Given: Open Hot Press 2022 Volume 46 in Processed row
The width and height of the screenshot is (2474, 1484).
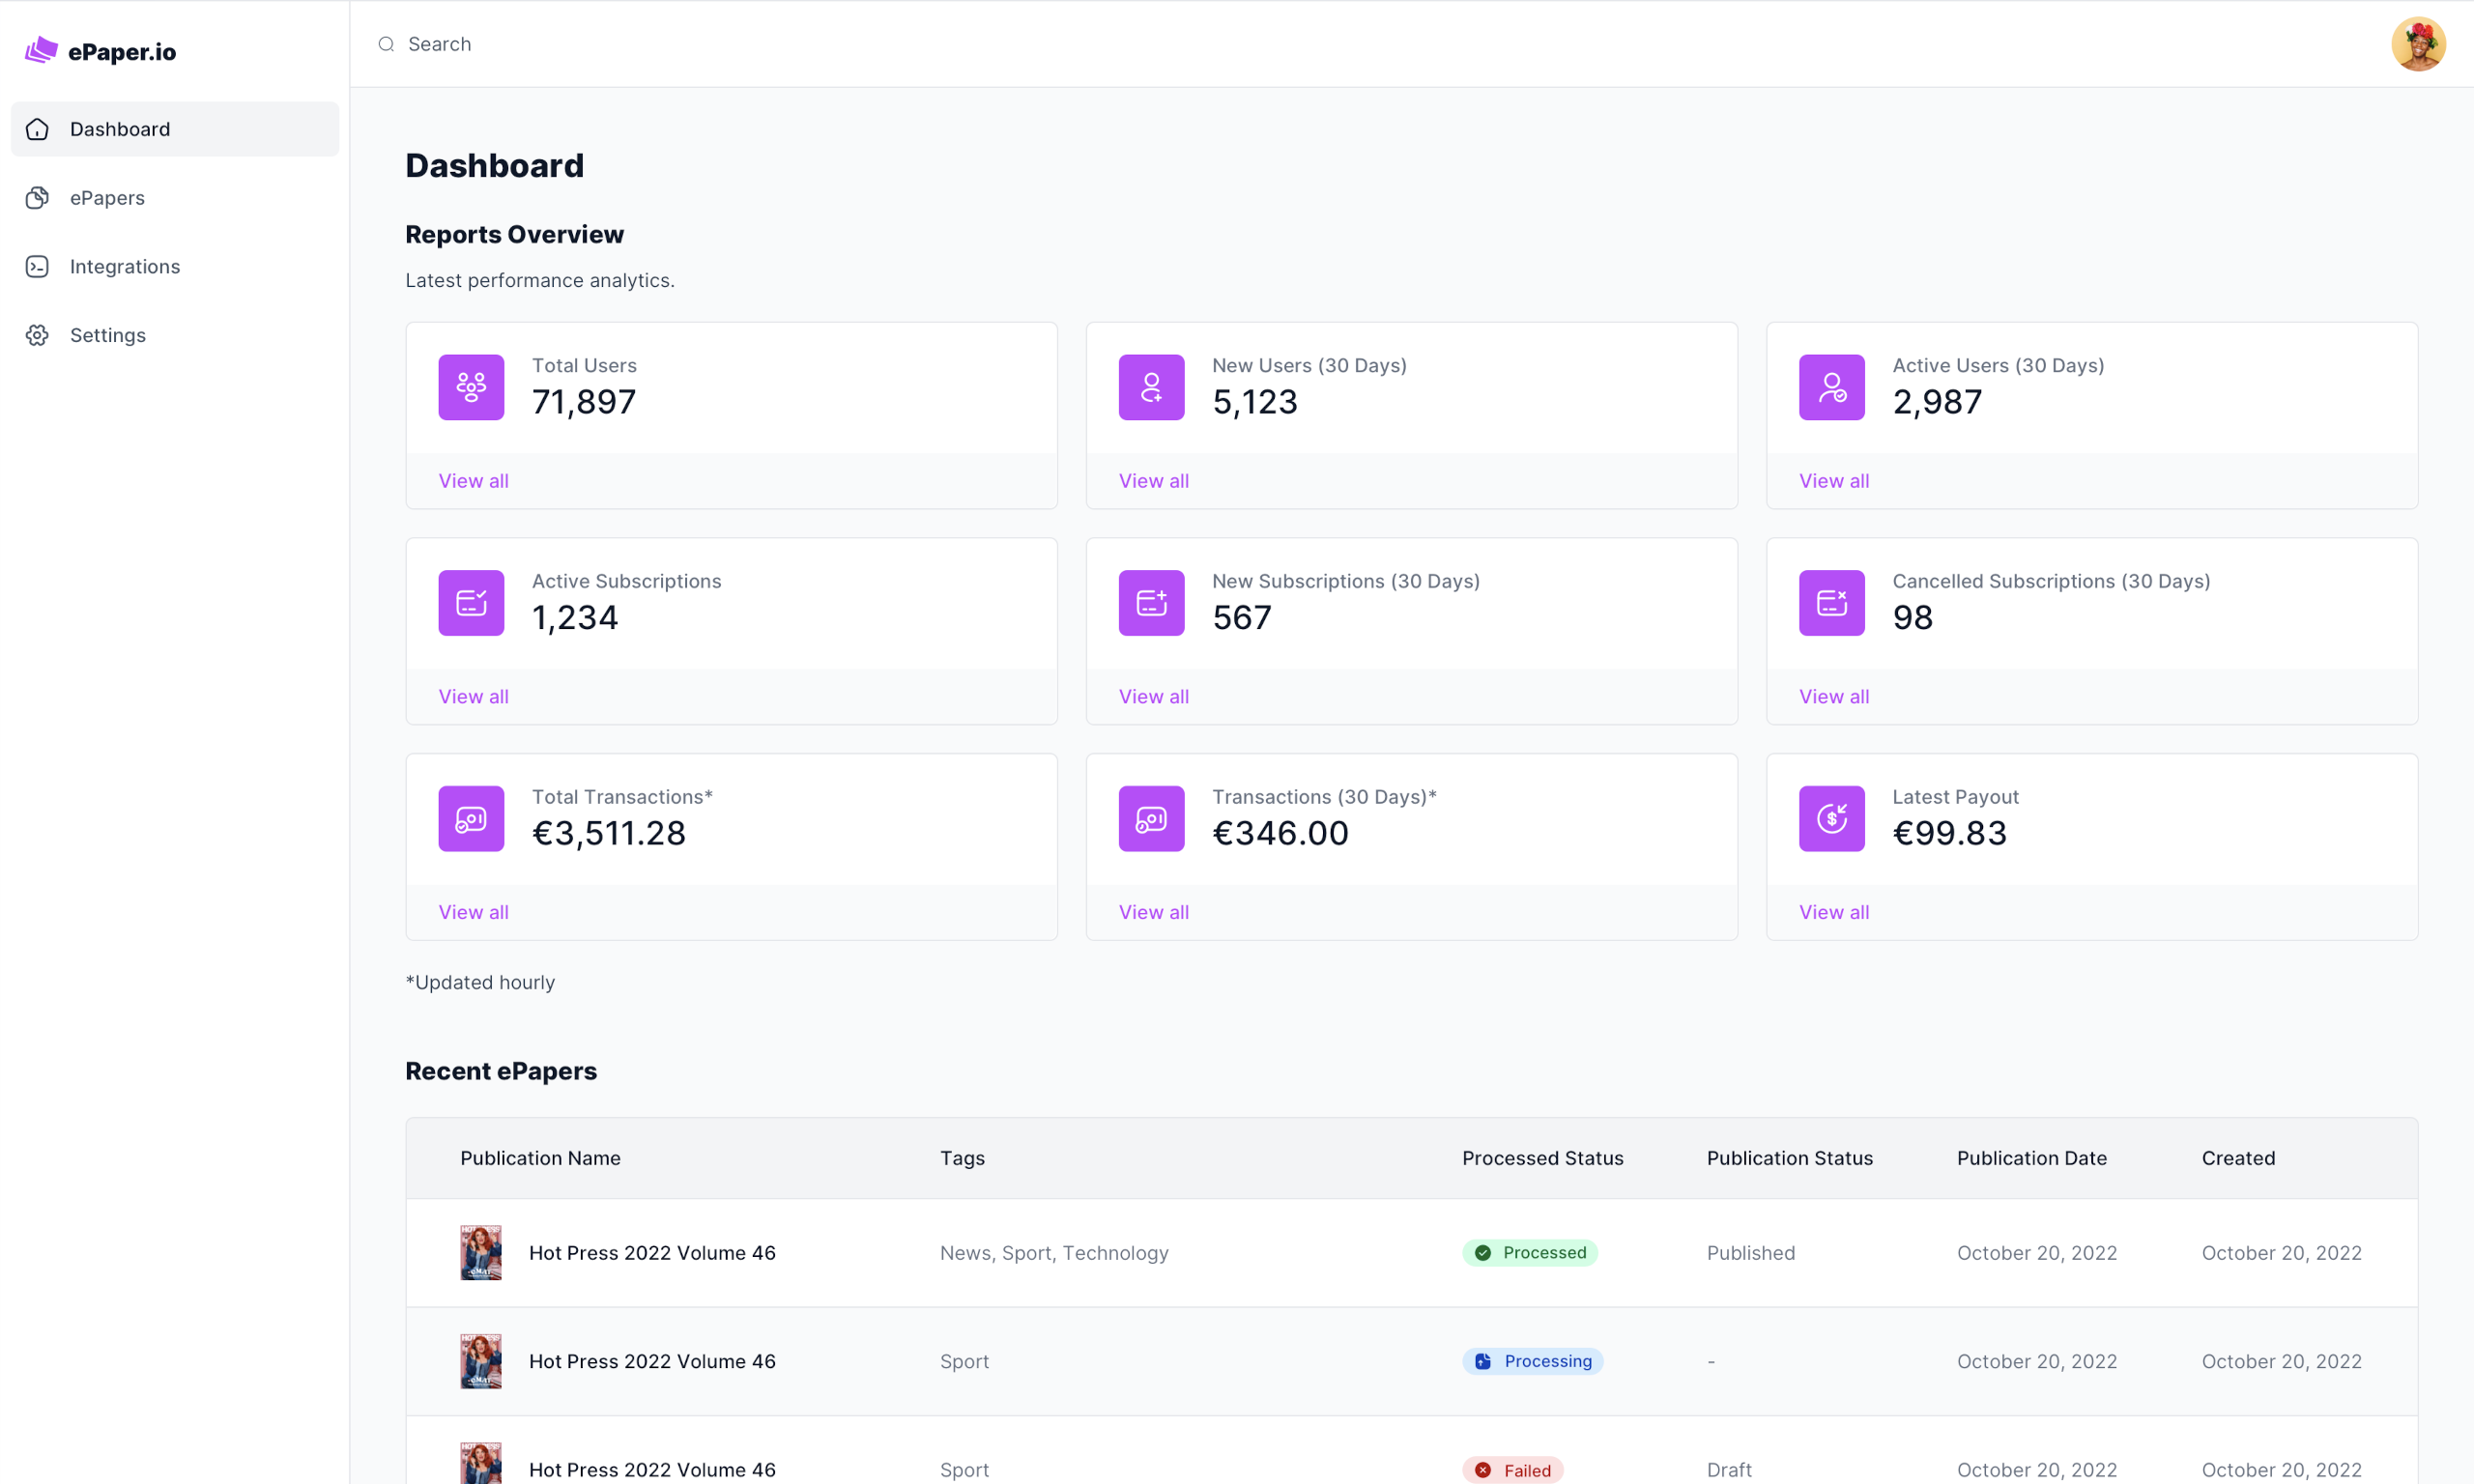Looking at the screenshot, I should coord(652,1253).
